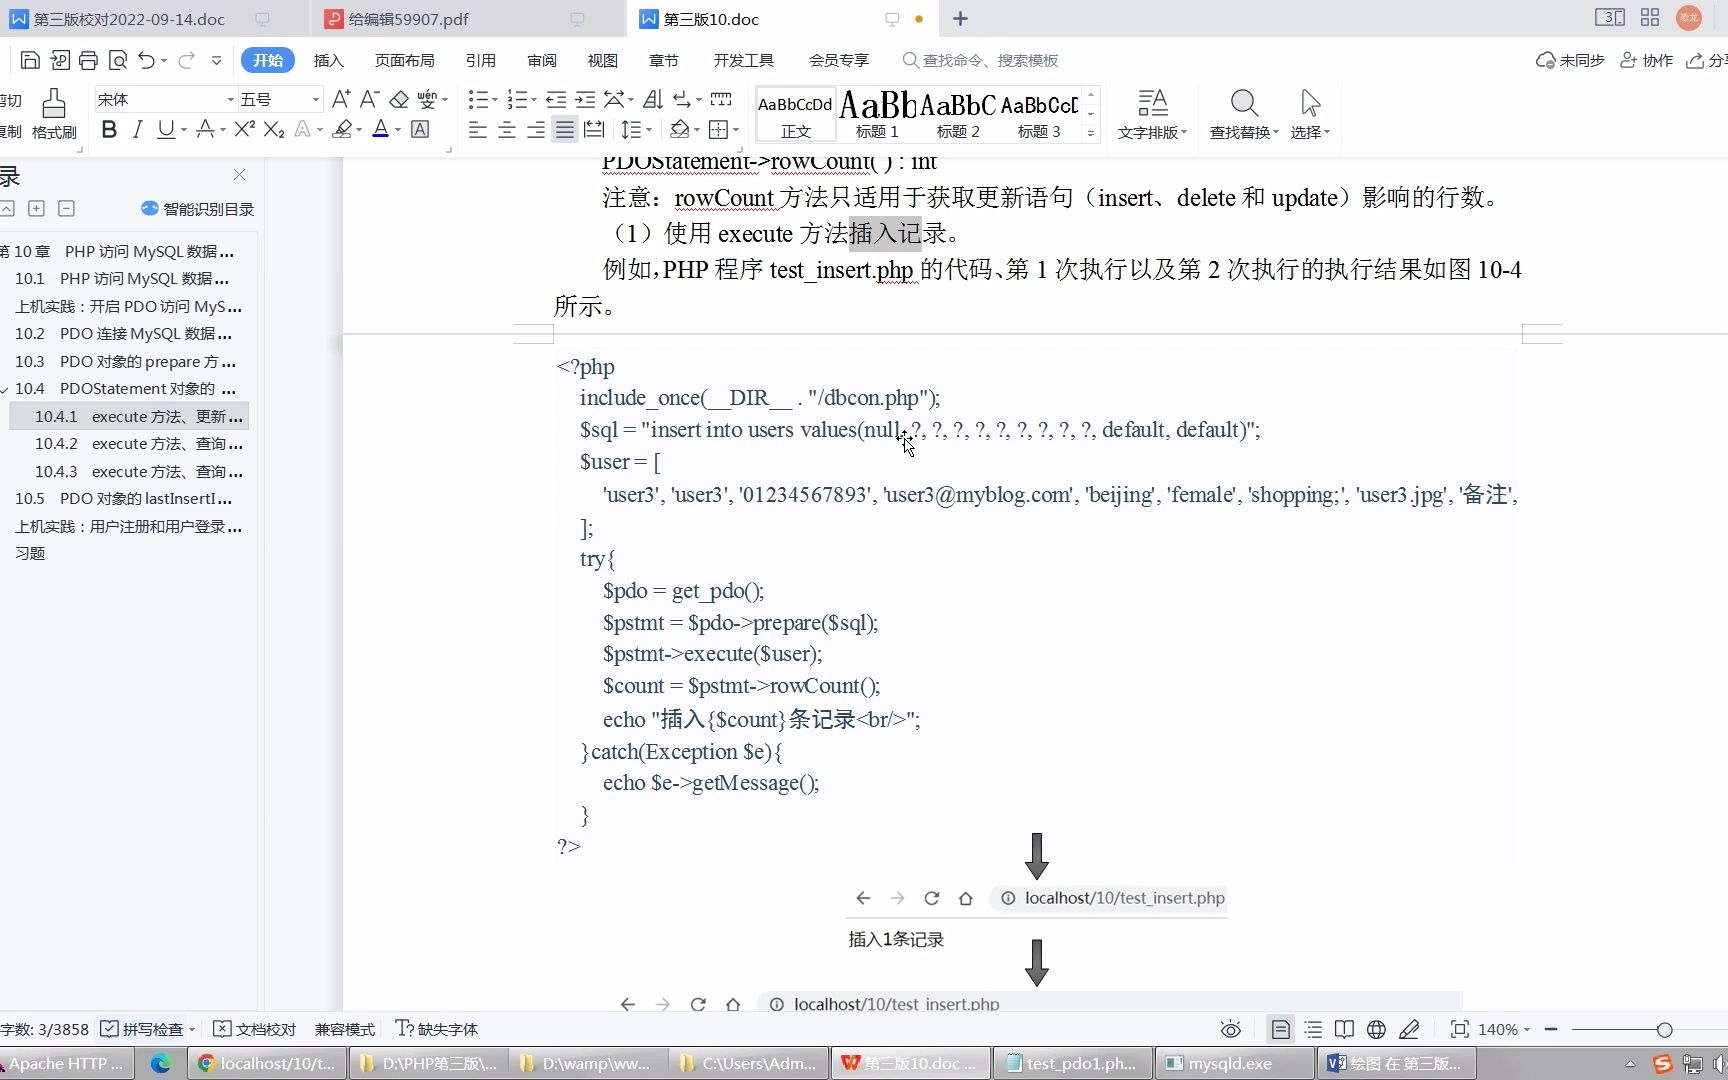Viewport: 1728px width, 1080px height.
Task: Click 文档校对 in status bar
Action: coord(255,1029)
